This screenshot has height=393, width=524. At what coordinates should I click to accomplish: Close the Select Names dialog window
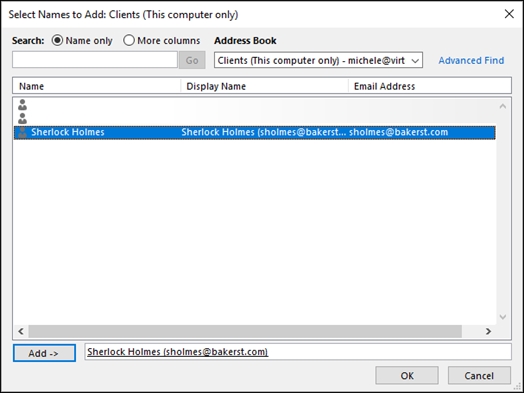pos(509,14)
